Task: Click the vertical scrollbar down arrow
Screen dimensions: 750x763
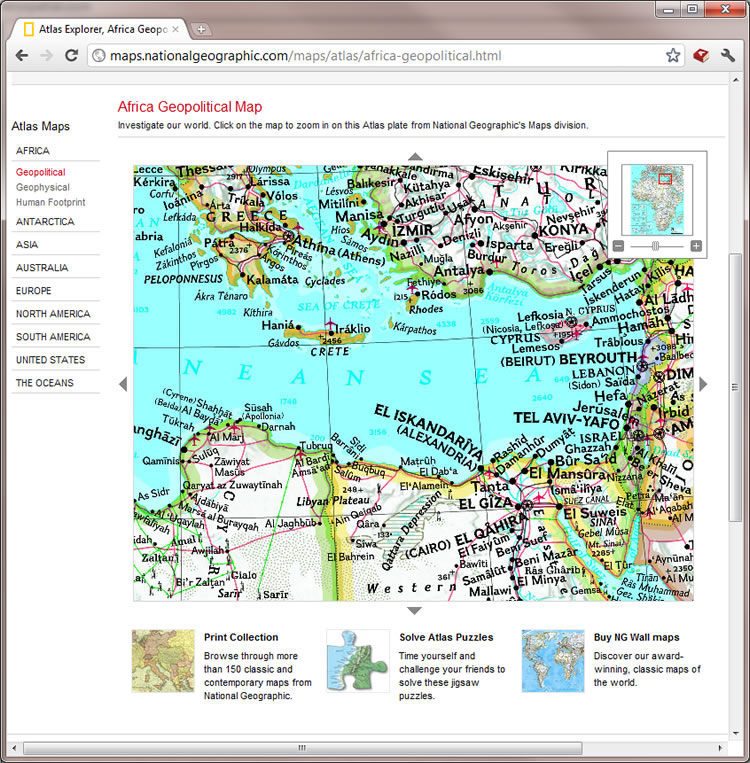Action: (735, 733)
